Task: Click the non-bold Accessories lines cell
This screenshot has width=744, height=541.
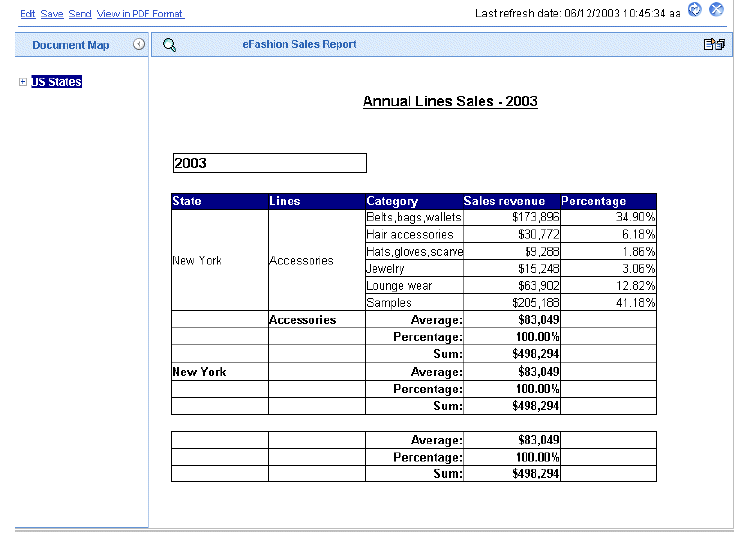Action: click(x=317, y=261)
